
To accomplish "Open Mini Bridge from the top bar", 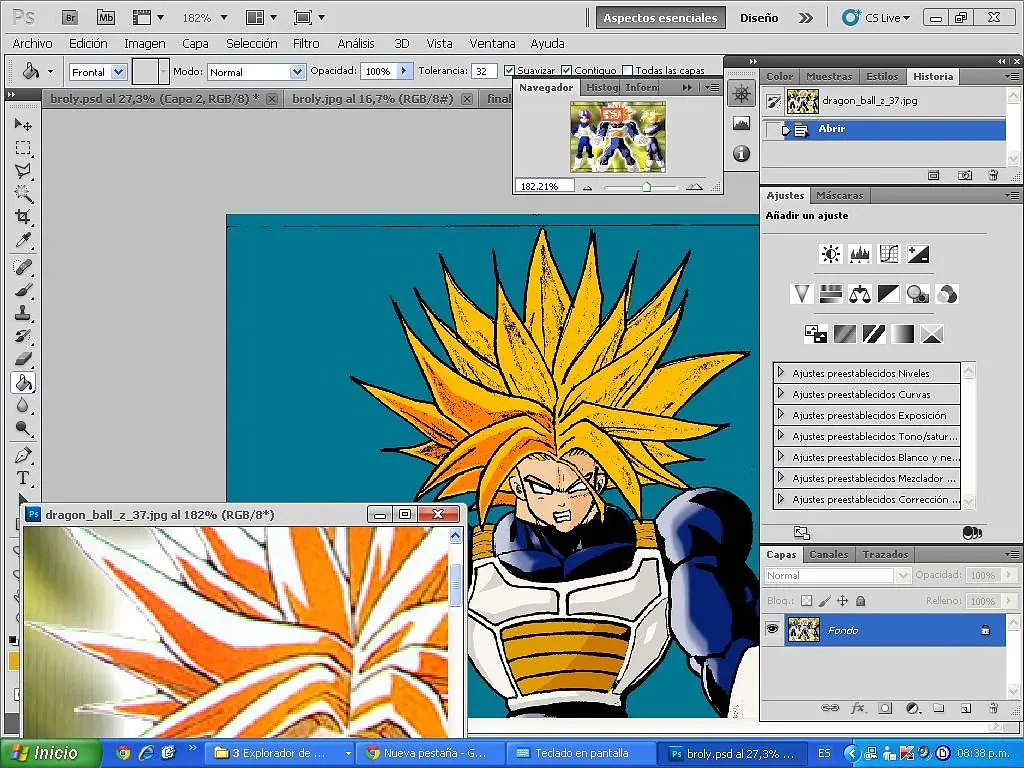I will click(105, 18).
